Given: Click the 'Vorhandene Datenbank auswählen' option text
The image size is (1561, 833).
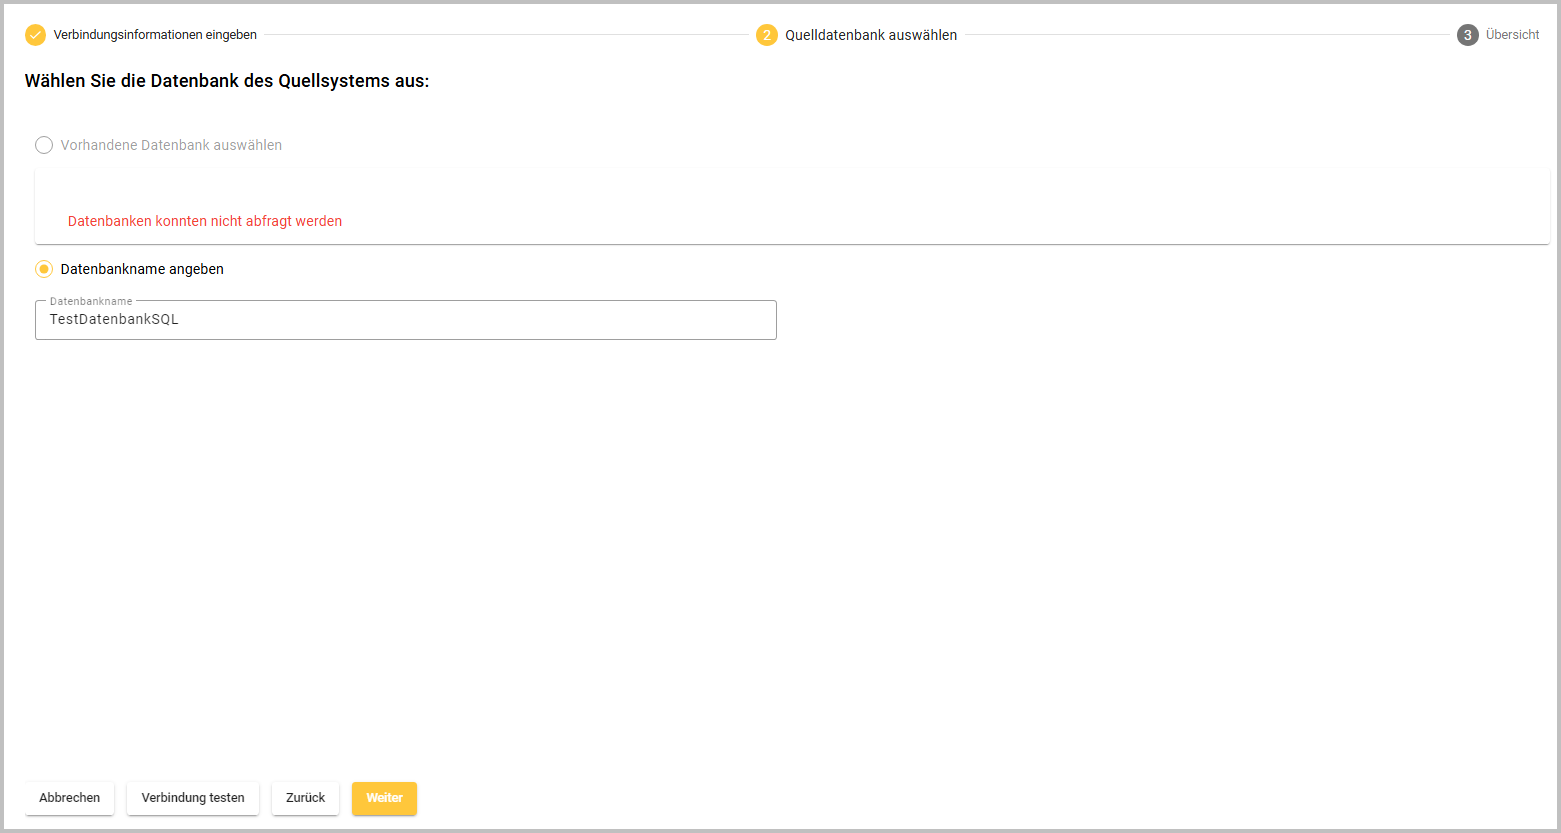Looking at the screenshot, I should tap(171, 145).
